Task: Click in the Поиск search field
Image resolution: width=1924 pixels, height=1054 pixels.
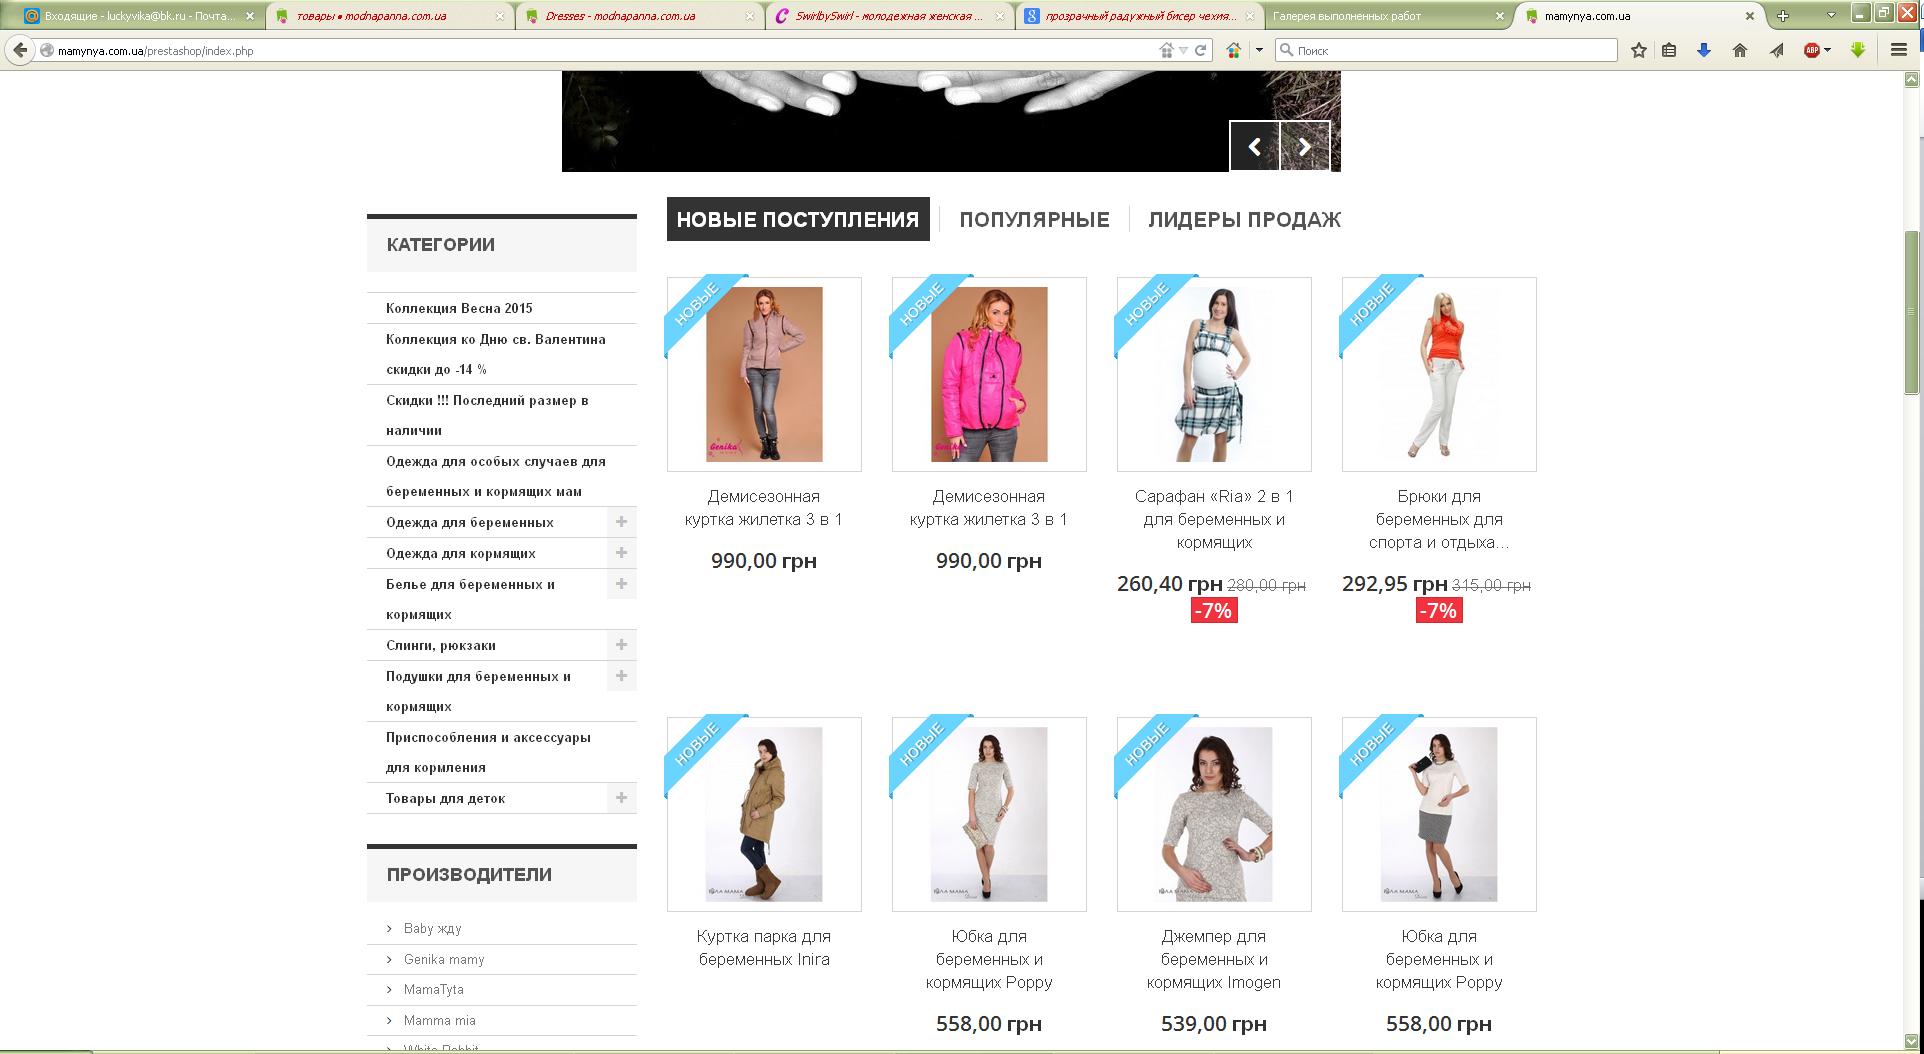Action: [1446, 50]
